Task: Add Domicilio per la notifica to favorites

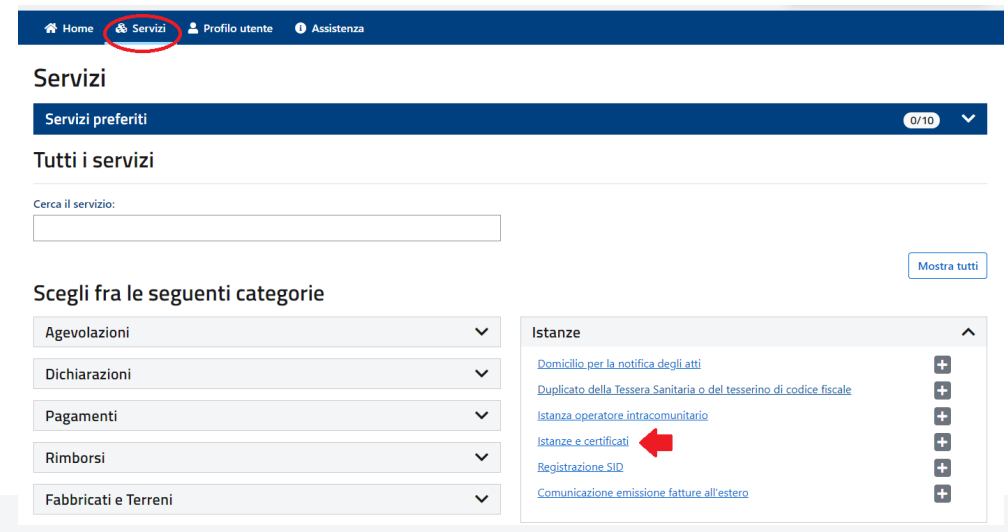Action: (942, 365)
